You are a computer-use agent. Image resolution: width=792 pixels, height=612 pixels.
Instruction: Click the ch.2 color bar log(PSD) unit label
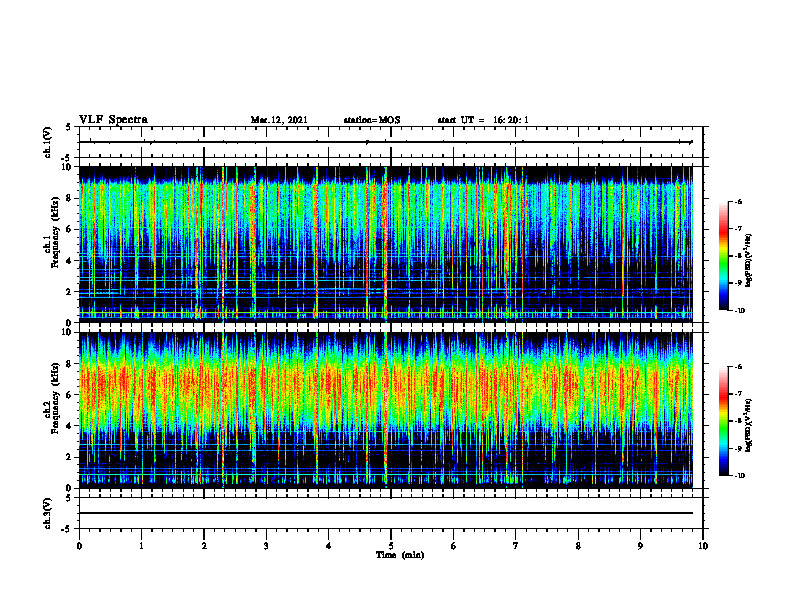pos(749,425)
